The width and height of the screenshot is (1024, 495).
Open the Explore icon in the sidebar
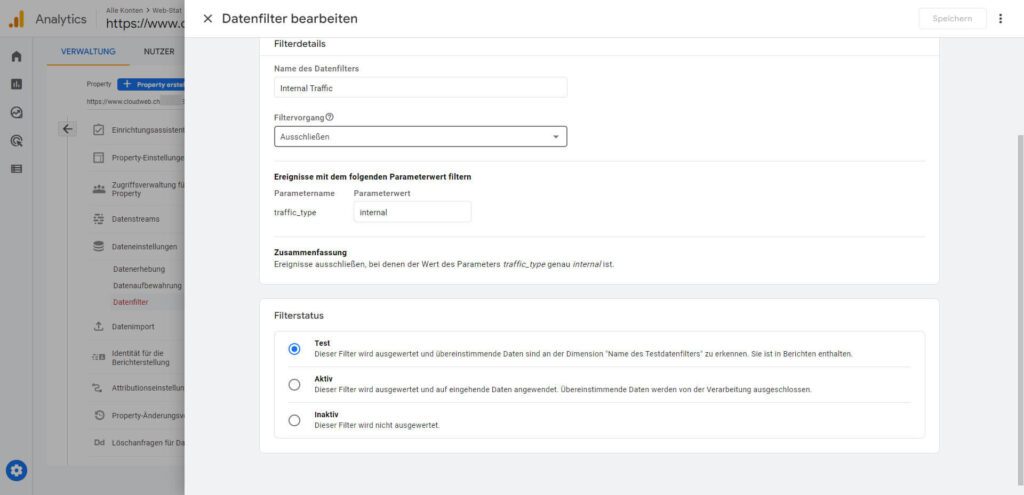tap(16, 112)
